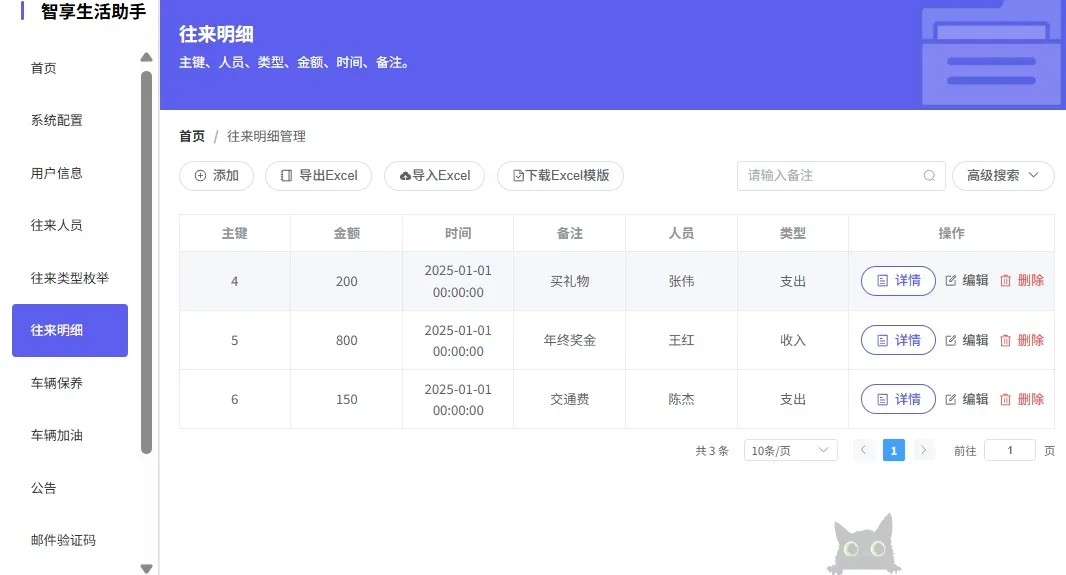Click 编辑 for the 张伟 row
The width and height of the screenshot is (1066, 575).
tap(967, 280)
